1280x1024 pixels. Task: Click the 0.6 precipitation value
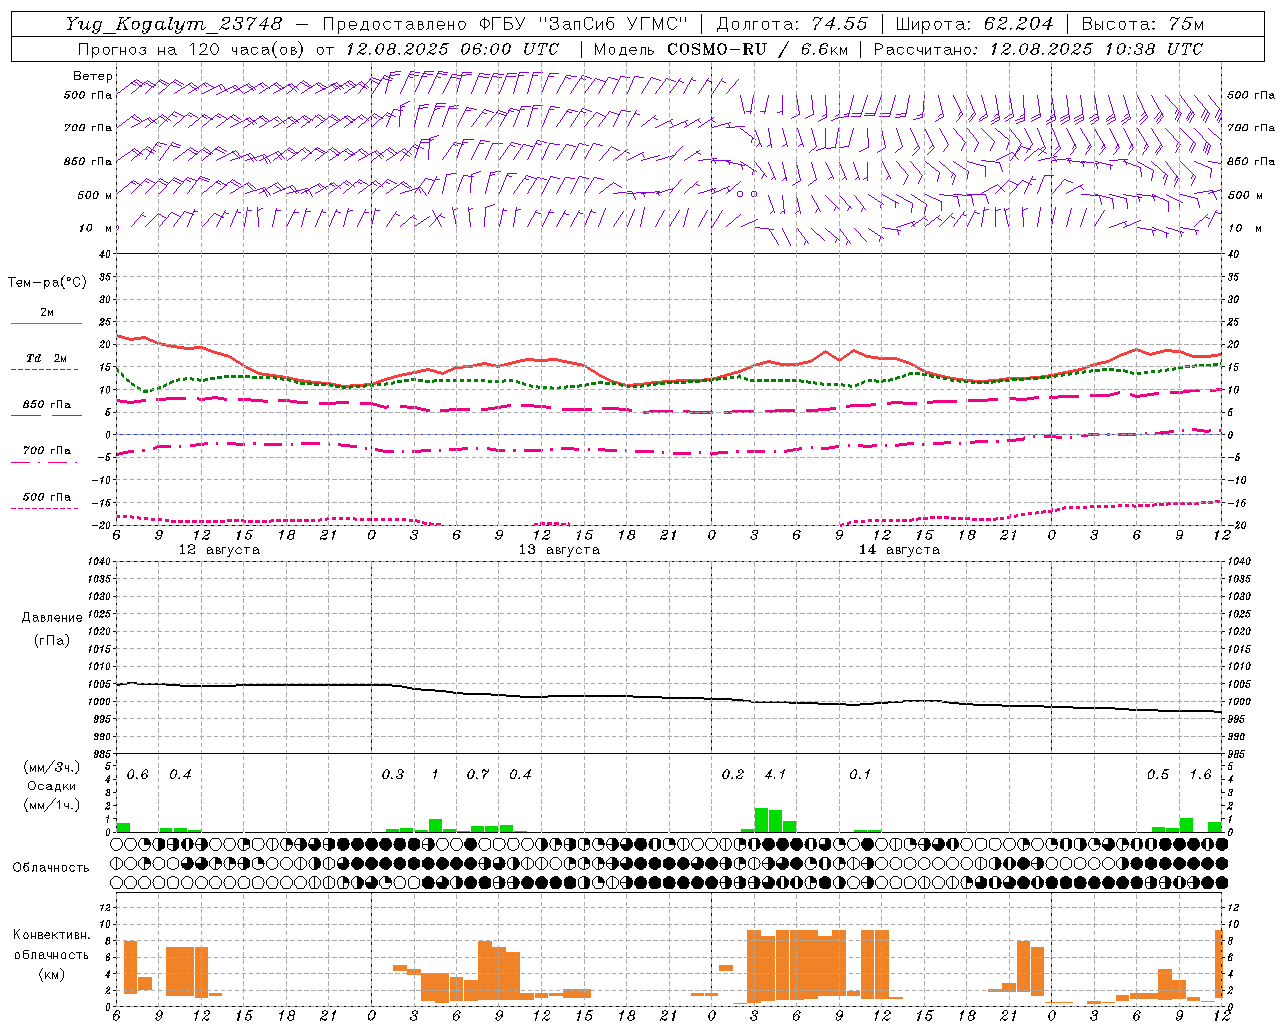[x=138, y=774]
